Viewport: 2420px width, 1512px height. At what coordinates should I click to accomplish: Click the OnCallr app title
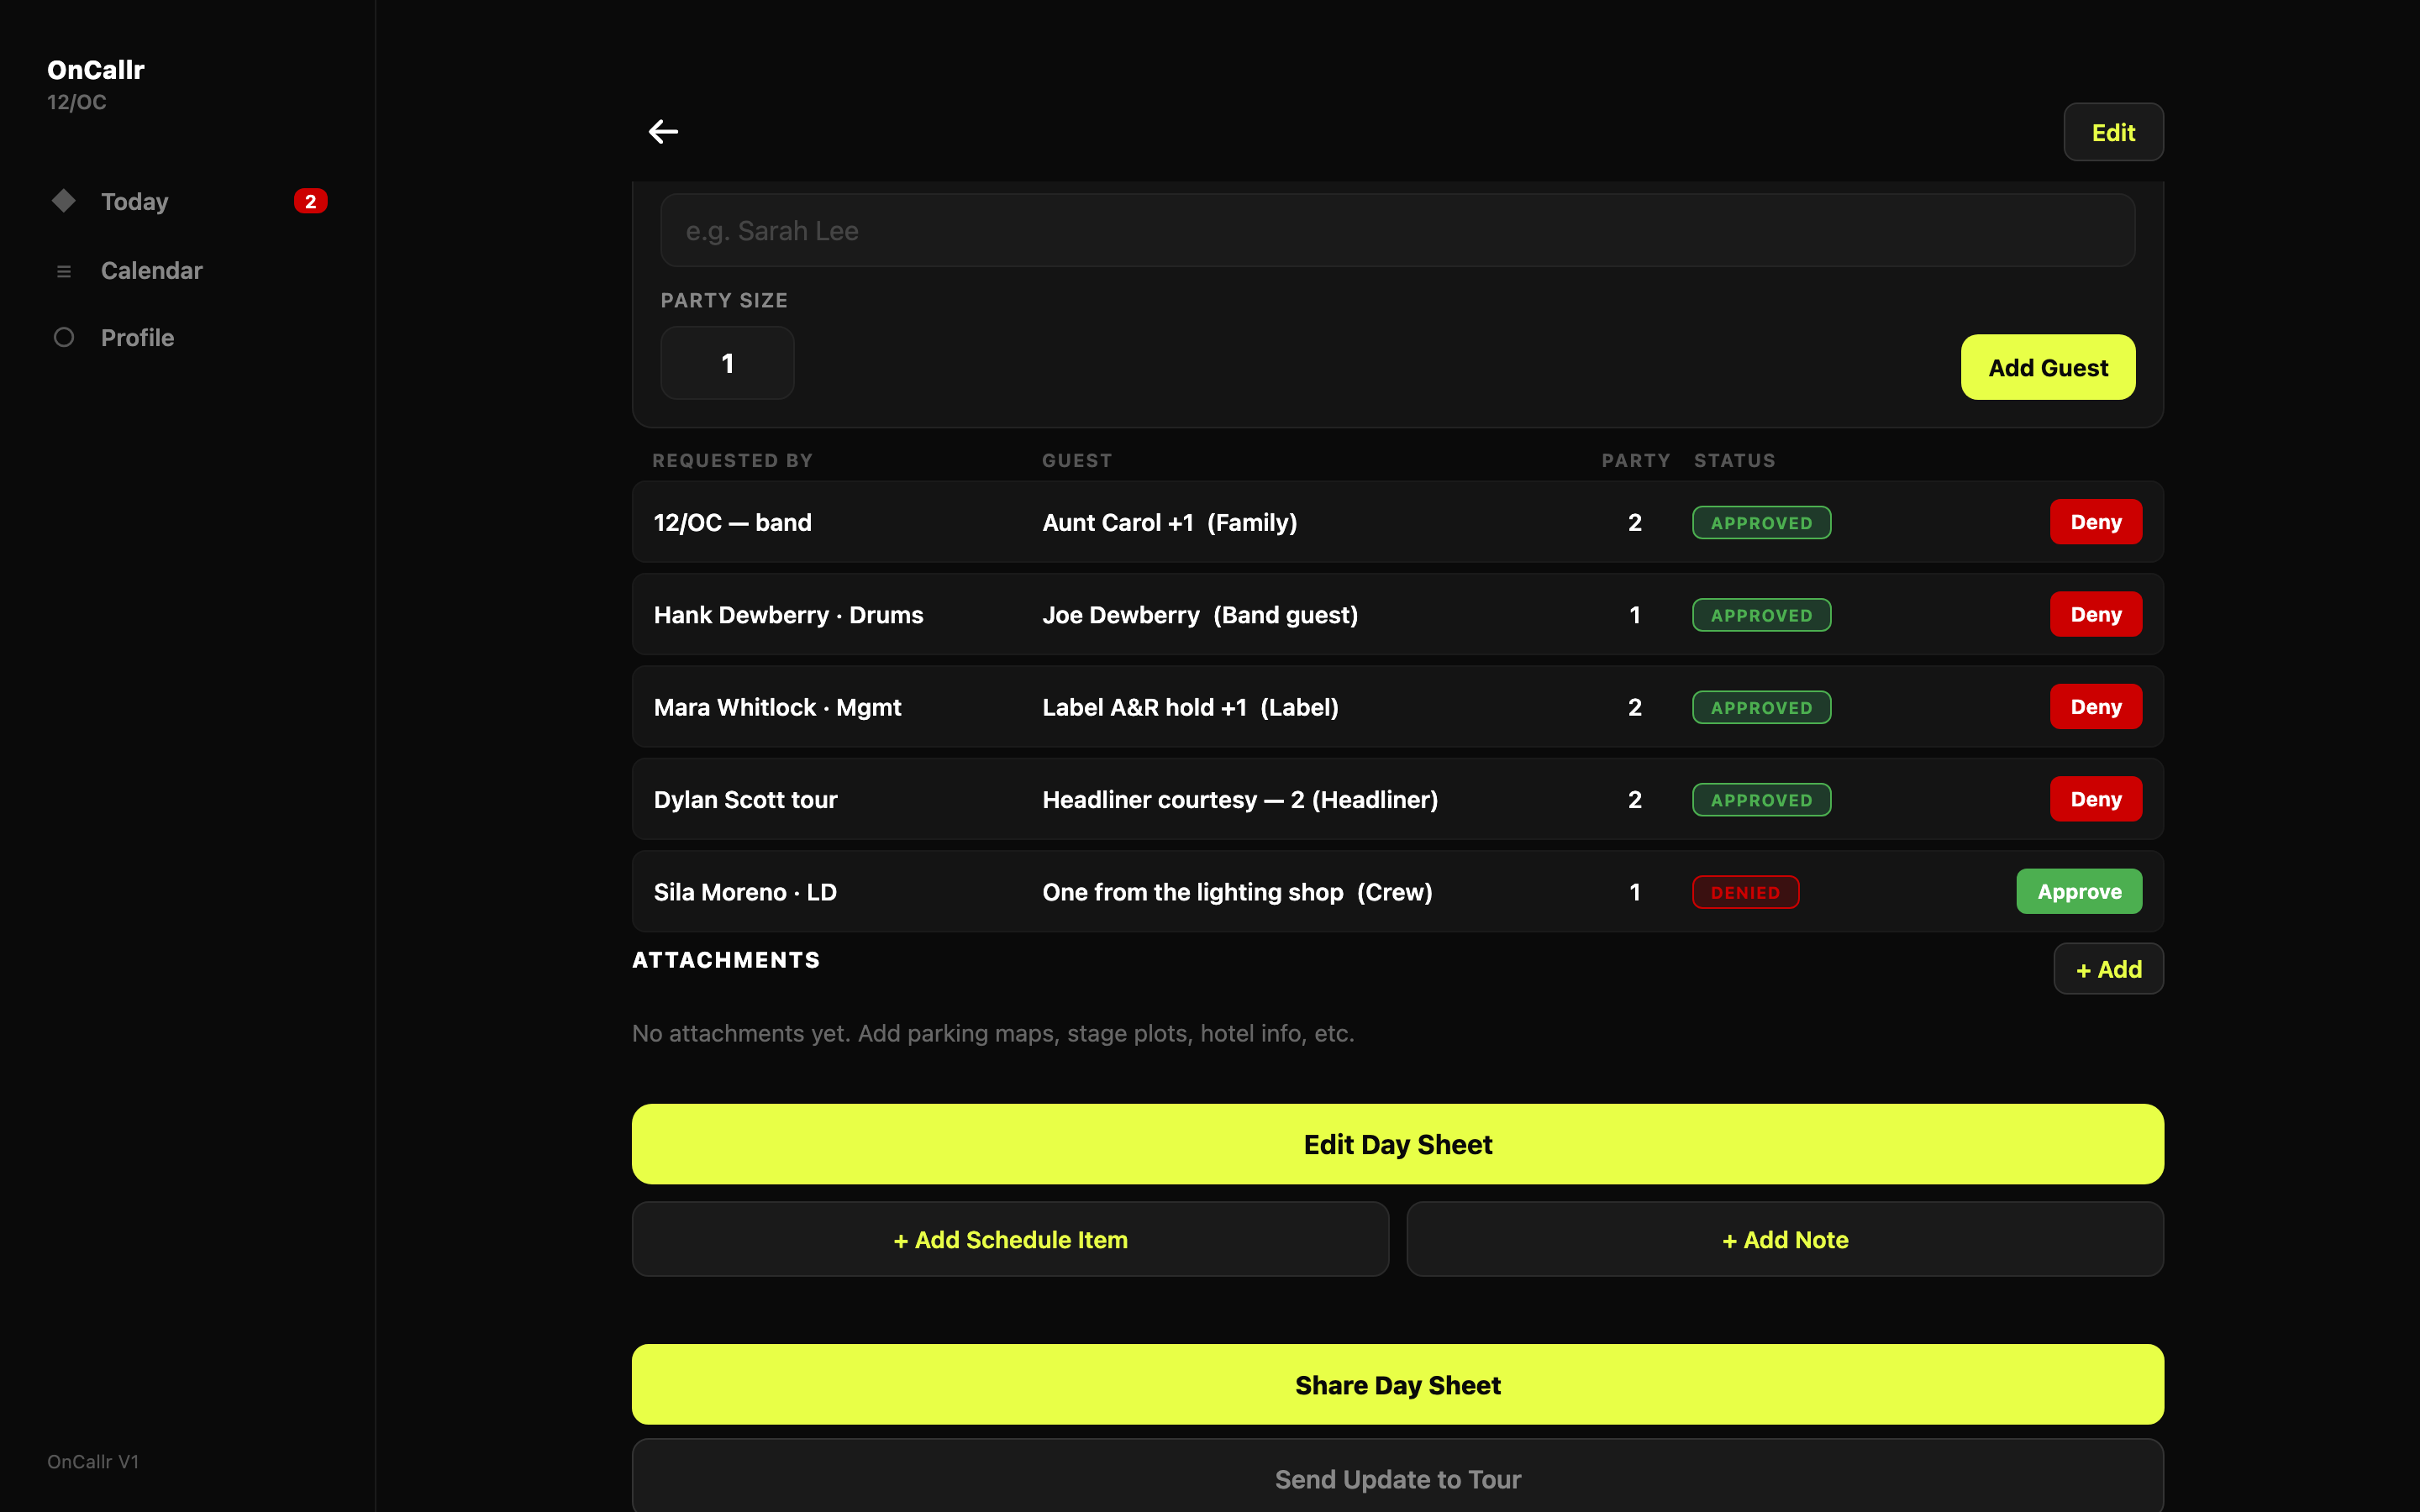[96, 70]
